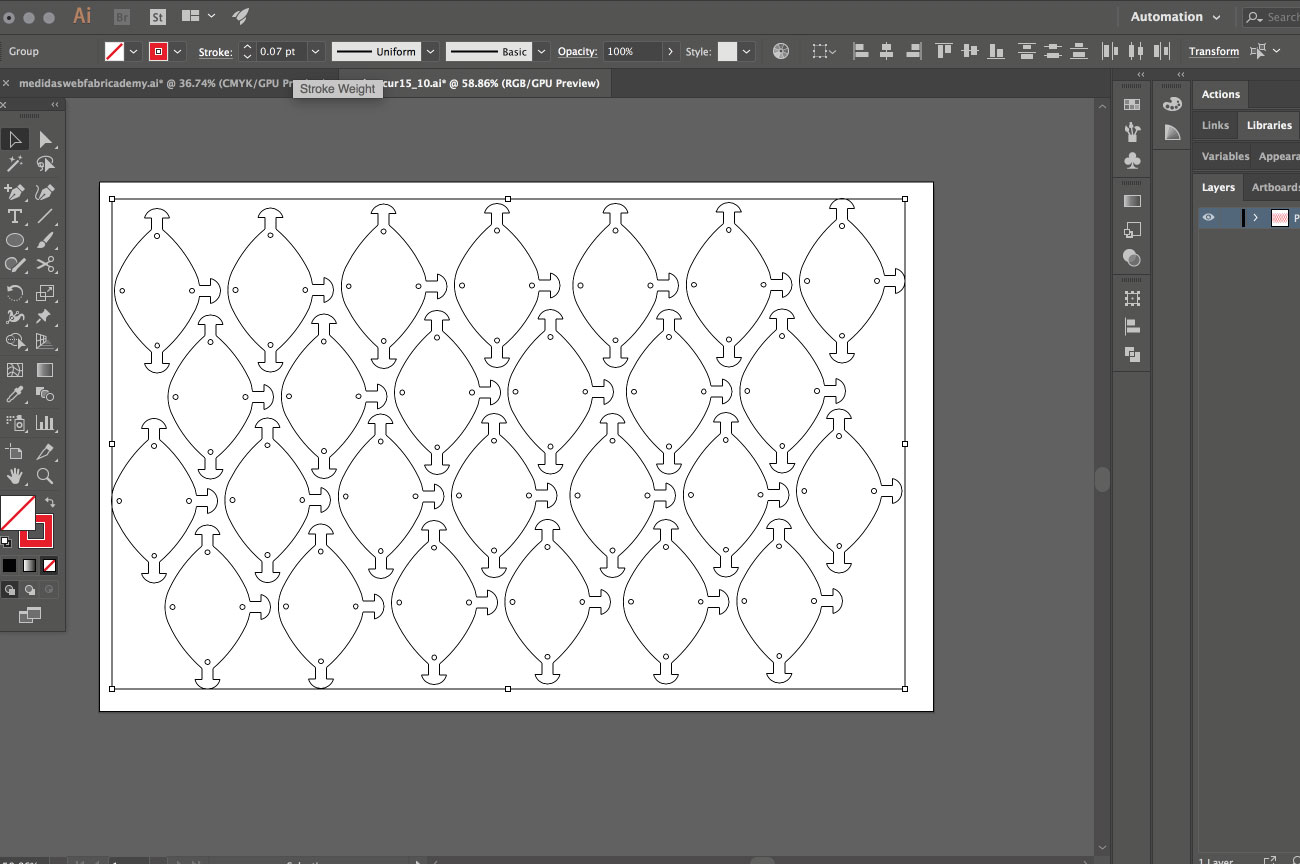
Task: Select the Zoom magnifier tool
Action: pyautogui.click(x=45, y=476)
